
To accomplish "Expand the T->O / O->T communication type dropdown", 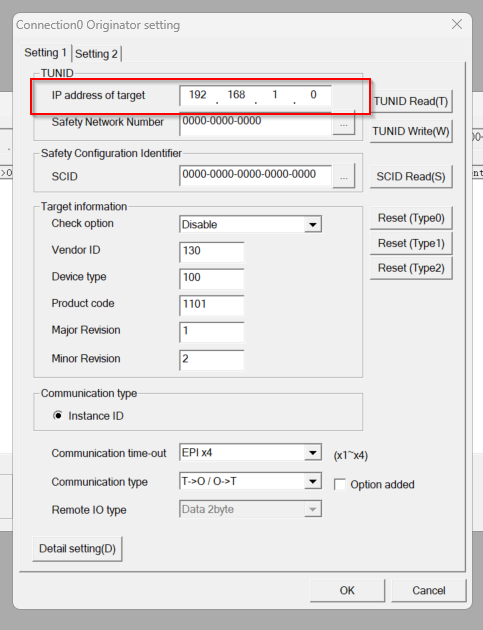I will pos(313,481).
